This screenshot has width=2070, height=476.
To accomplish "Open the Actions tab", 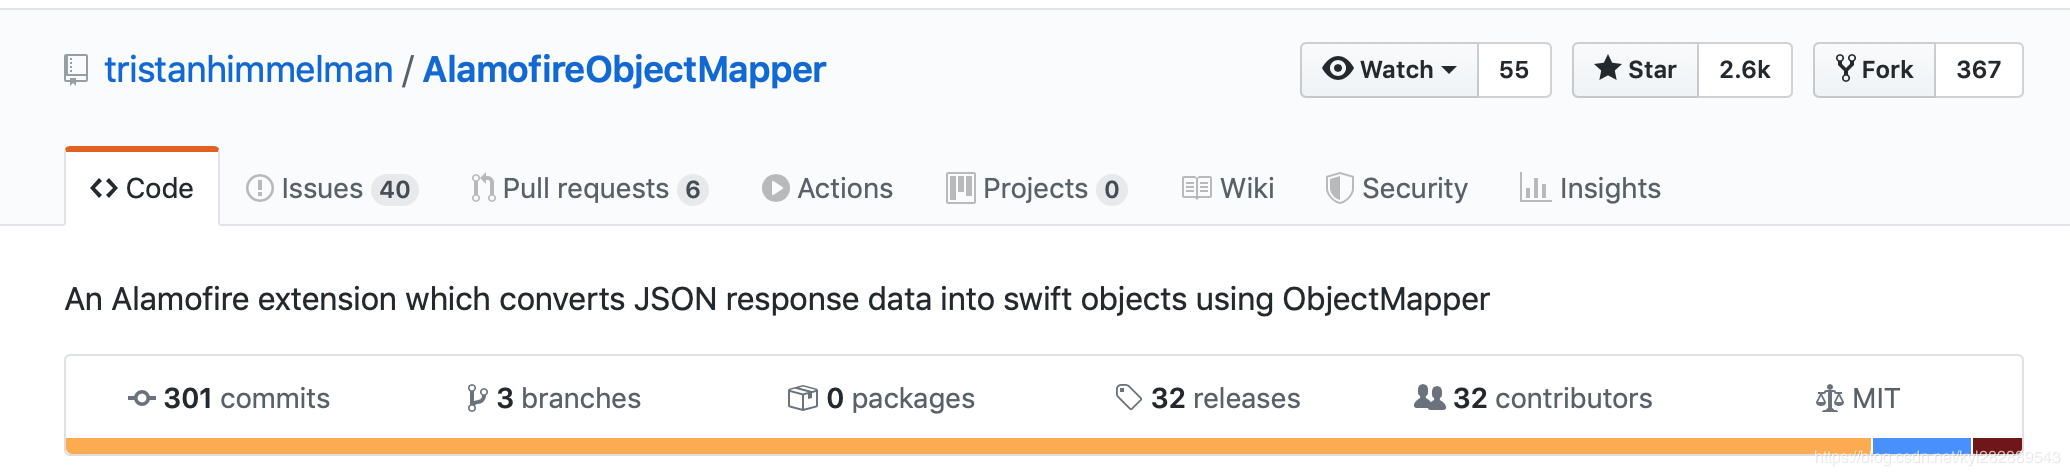I will point(827,188).
